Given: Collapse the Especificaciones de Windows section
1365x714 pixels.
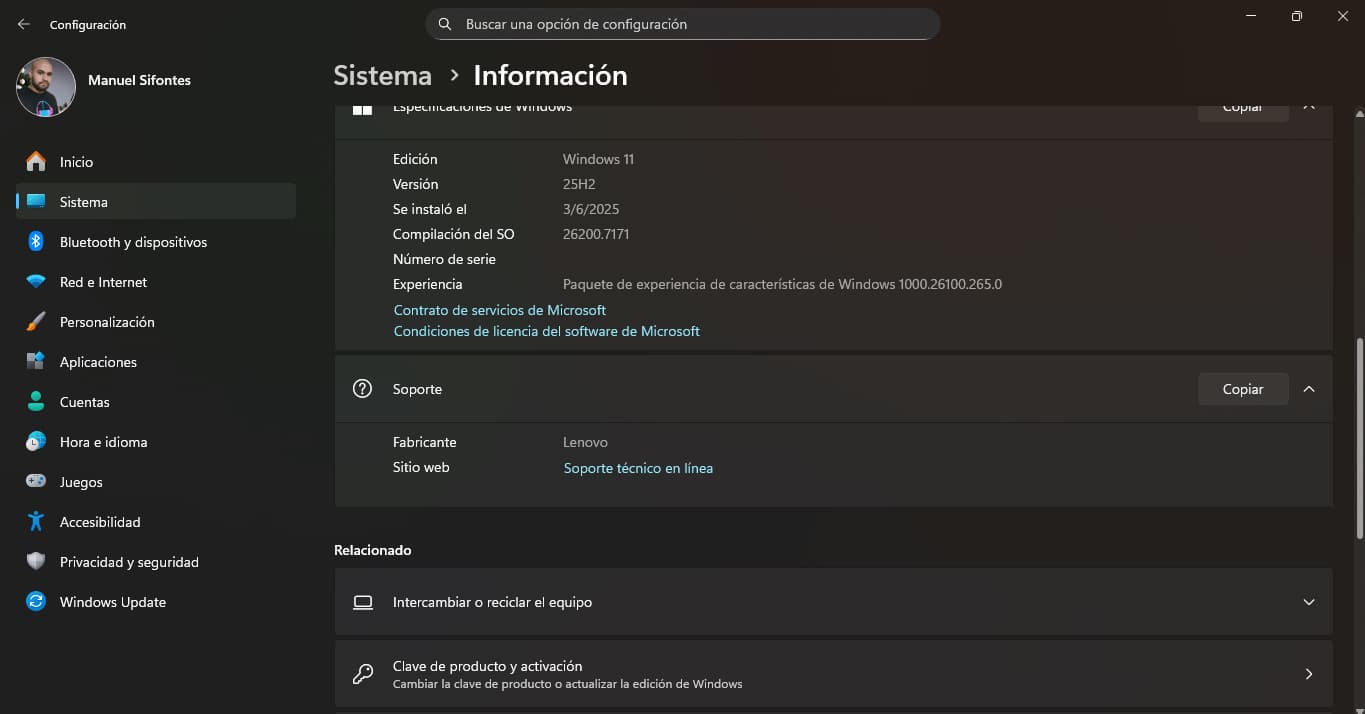Looking at the screenshot, I should tap(1309, 106).
